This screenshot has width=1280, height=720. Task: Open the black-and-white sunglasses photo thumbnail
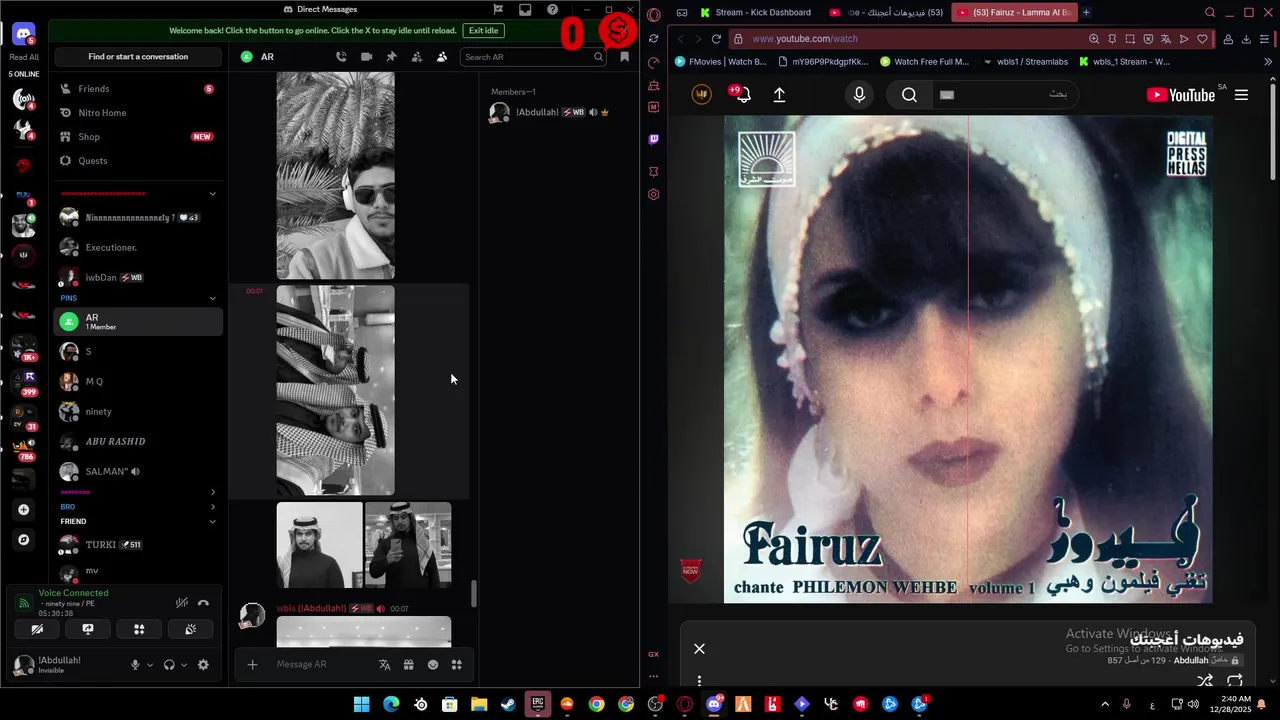click(335, 176)
